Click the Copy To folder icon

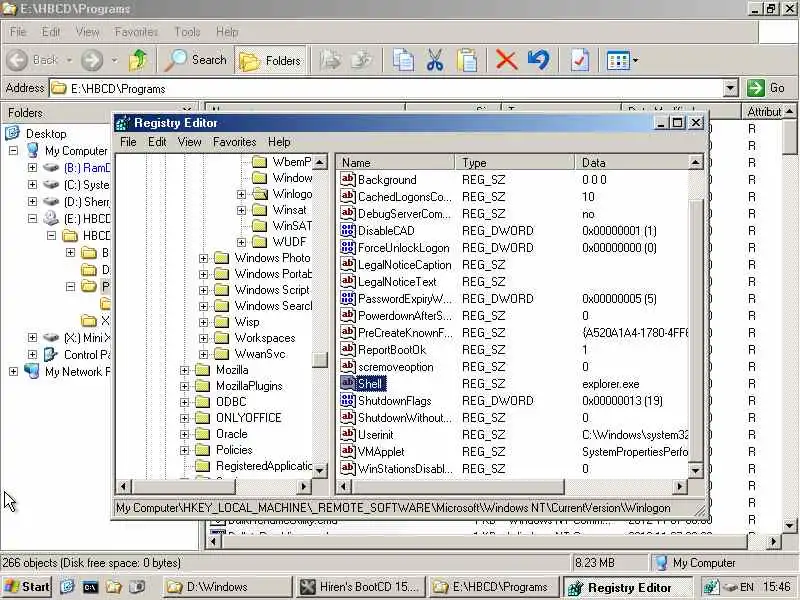point(362,60)
